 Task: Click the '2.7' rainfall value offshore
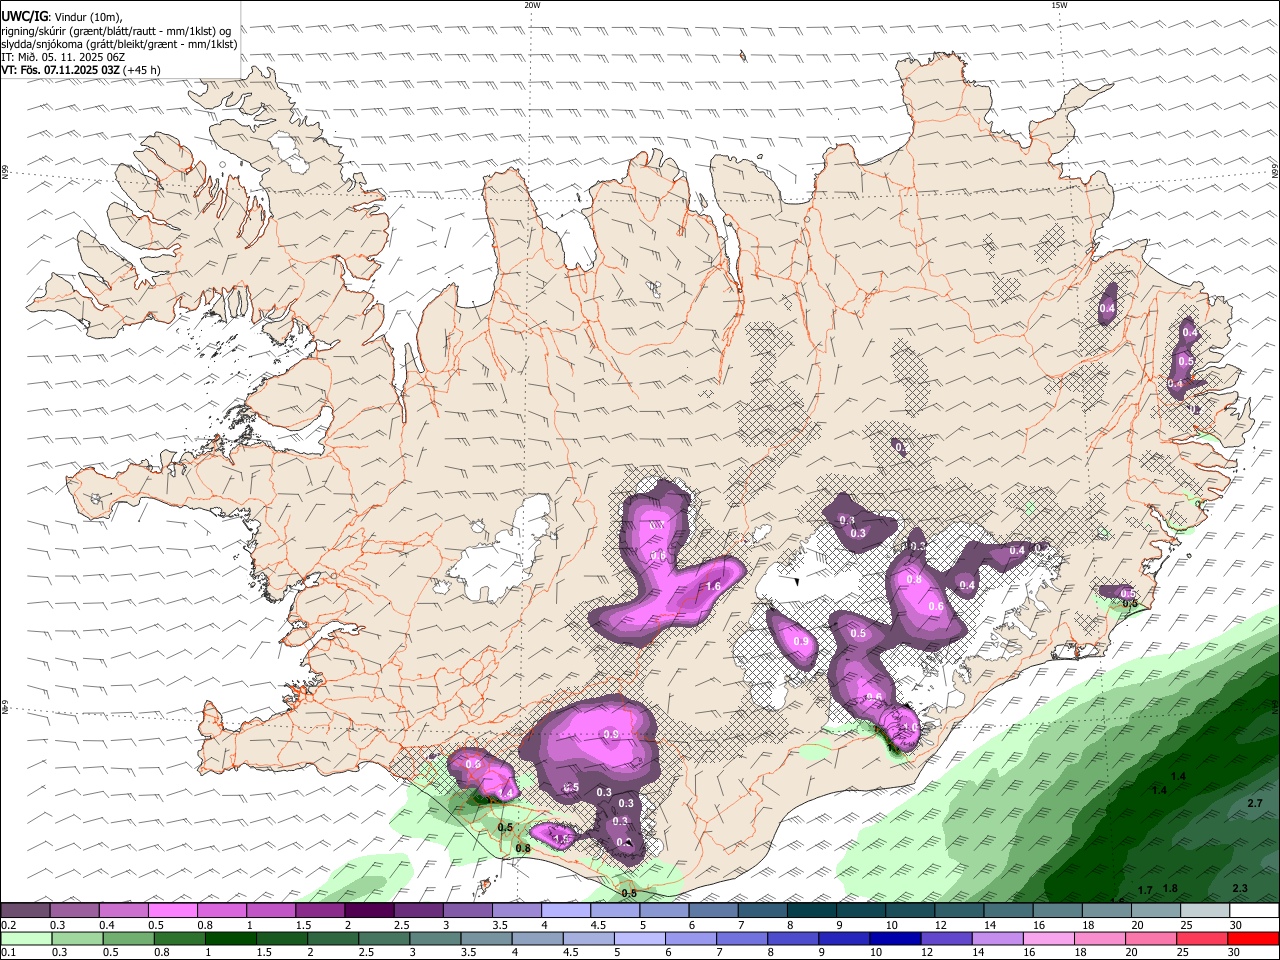[x=1255, y=804]
